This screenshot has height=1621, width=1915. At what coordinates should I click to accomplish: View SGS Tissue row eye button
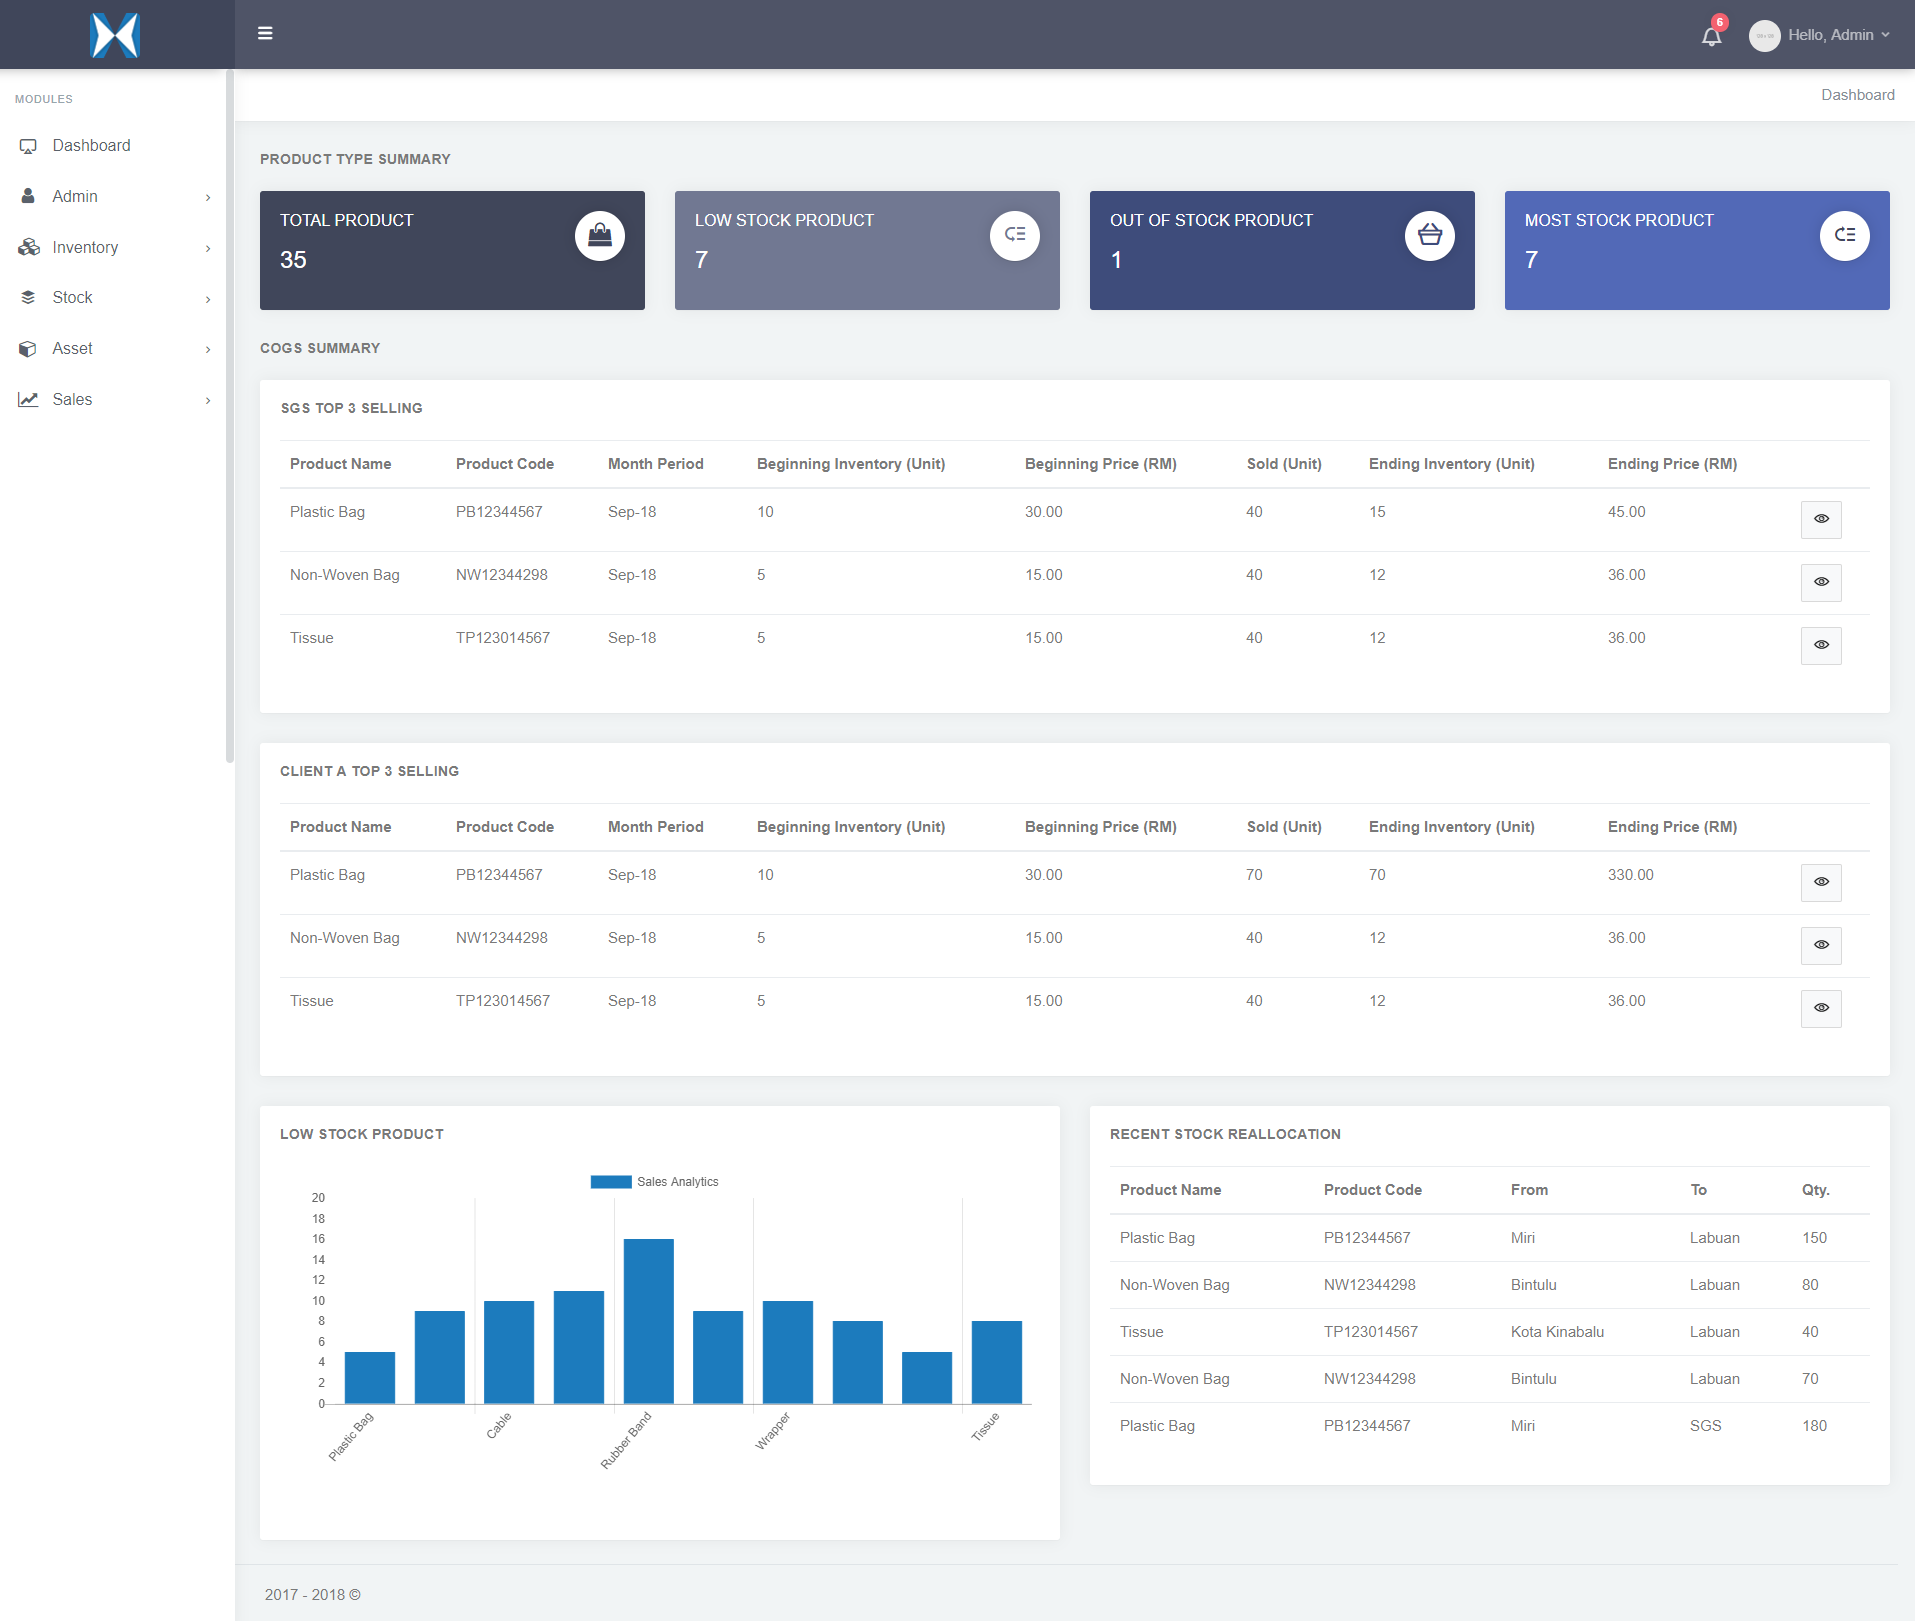[x=1821, y=645]
